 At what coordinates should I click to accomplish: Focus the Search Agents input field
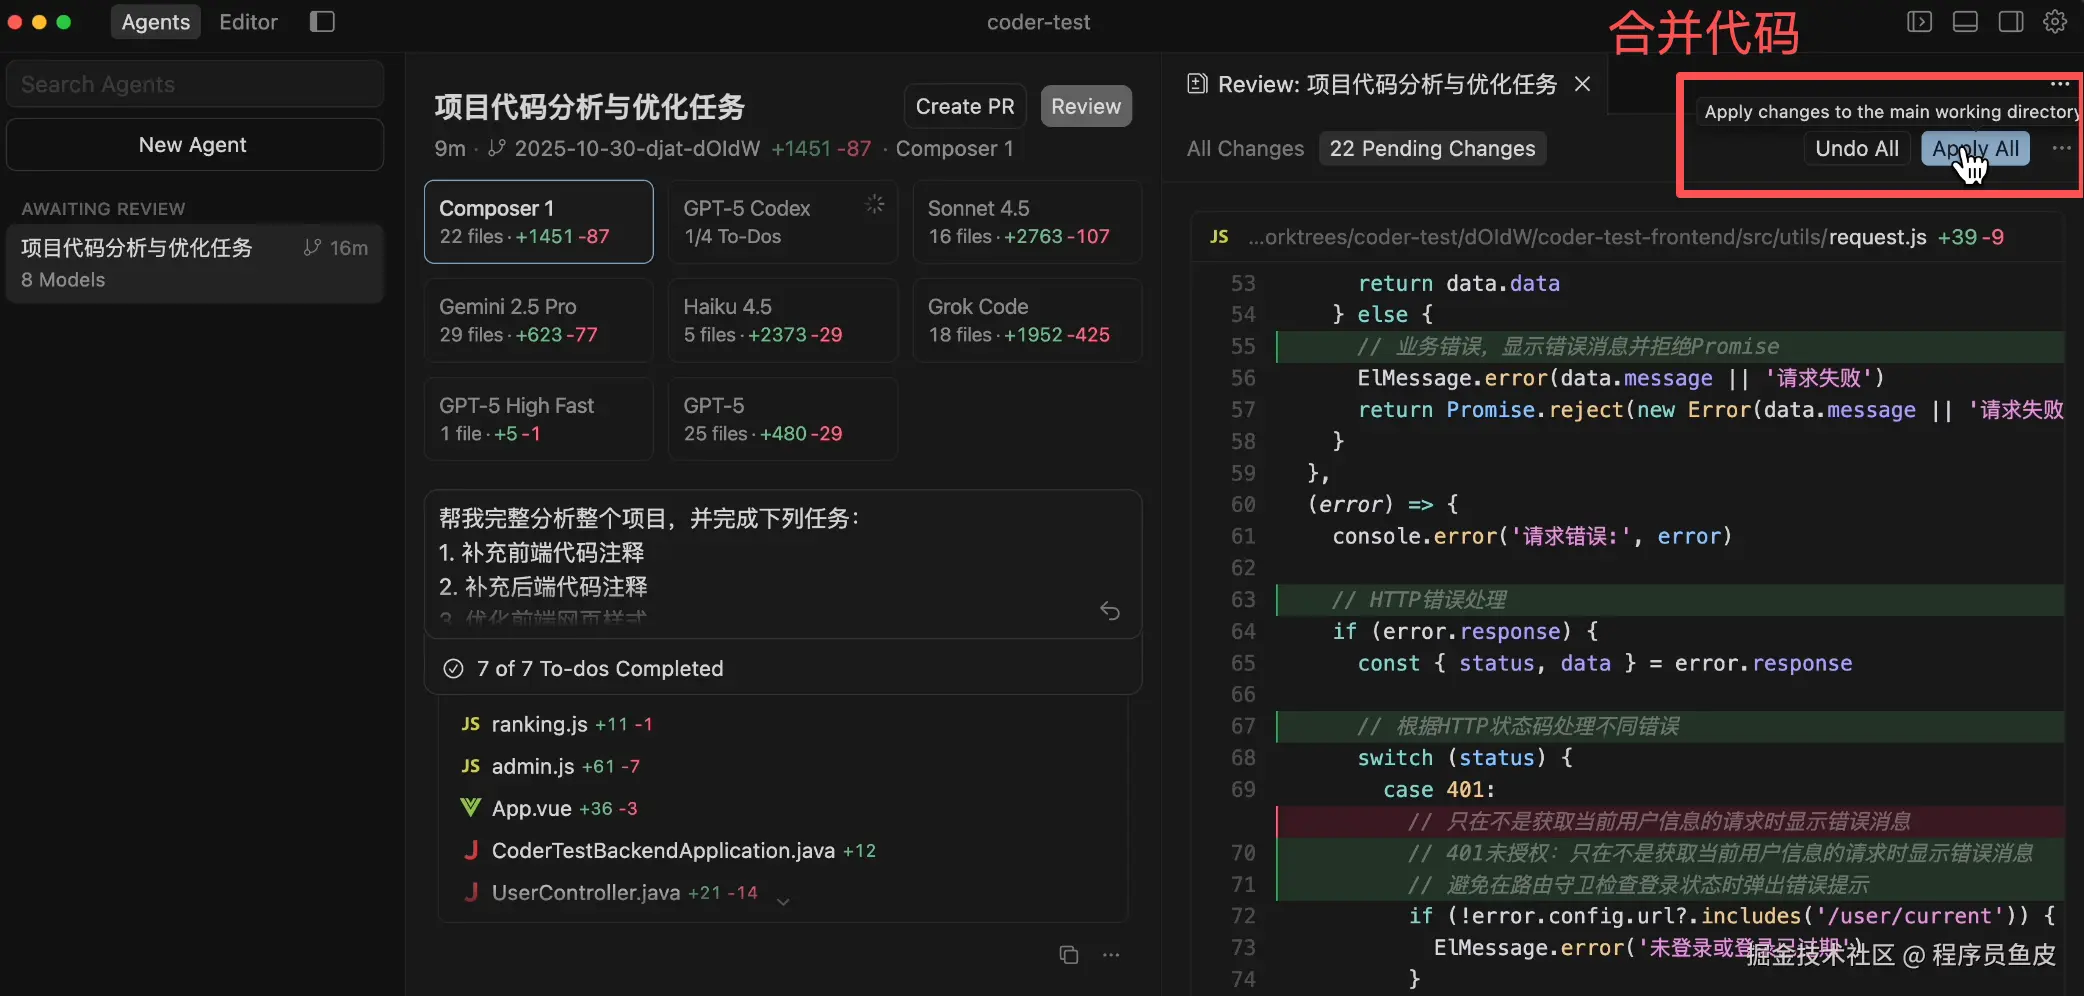pos(195,84)
